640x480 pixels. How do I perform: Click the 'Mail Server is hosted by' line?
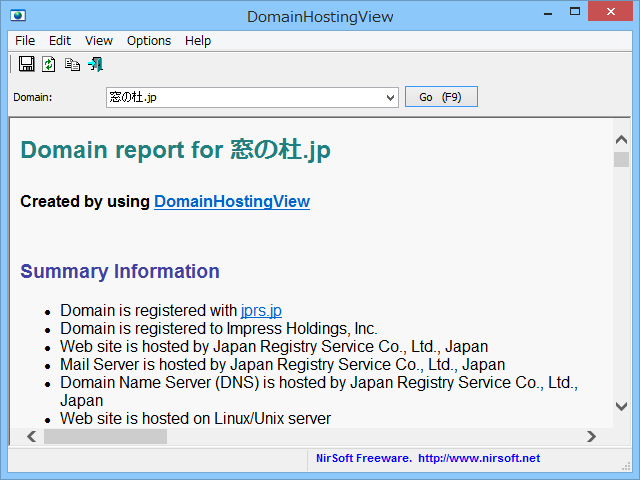coord(282,364)
